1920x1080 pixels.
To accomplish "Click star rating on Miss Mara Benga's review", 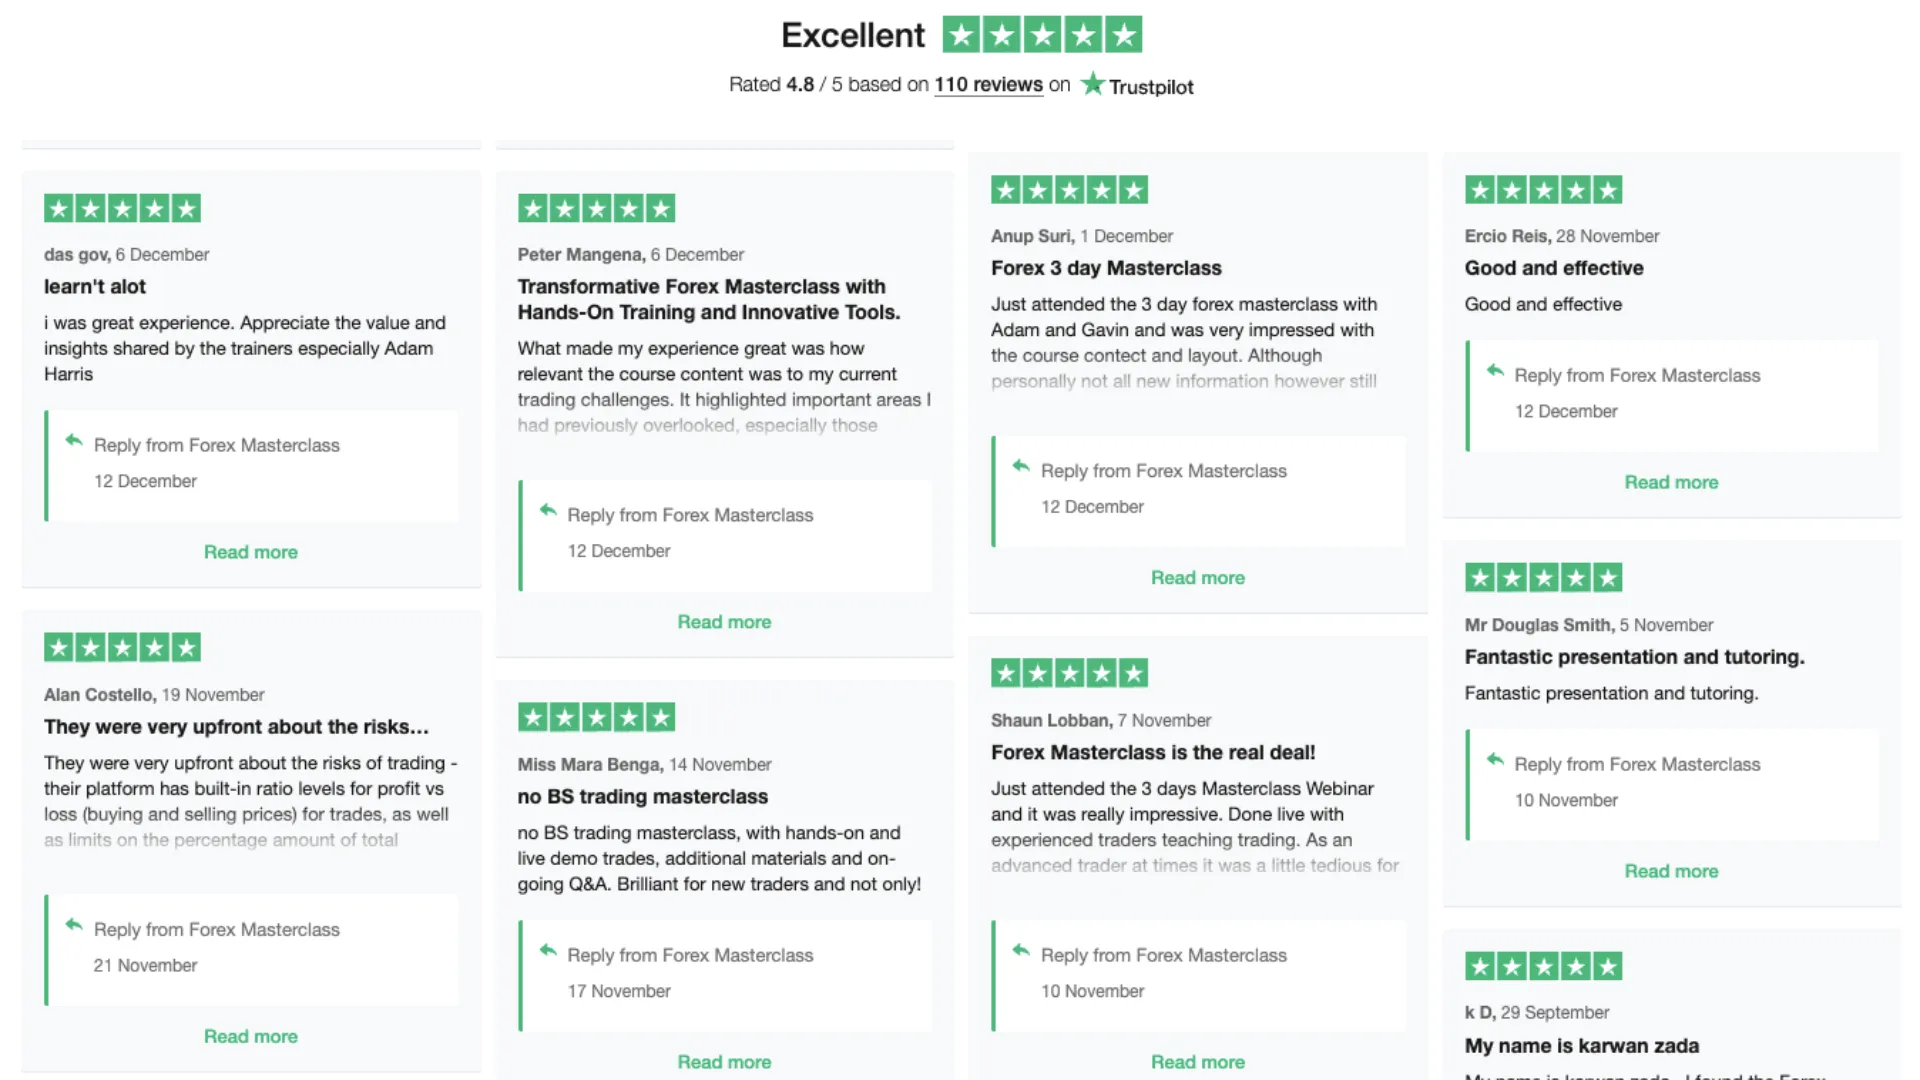I will 596,717.
